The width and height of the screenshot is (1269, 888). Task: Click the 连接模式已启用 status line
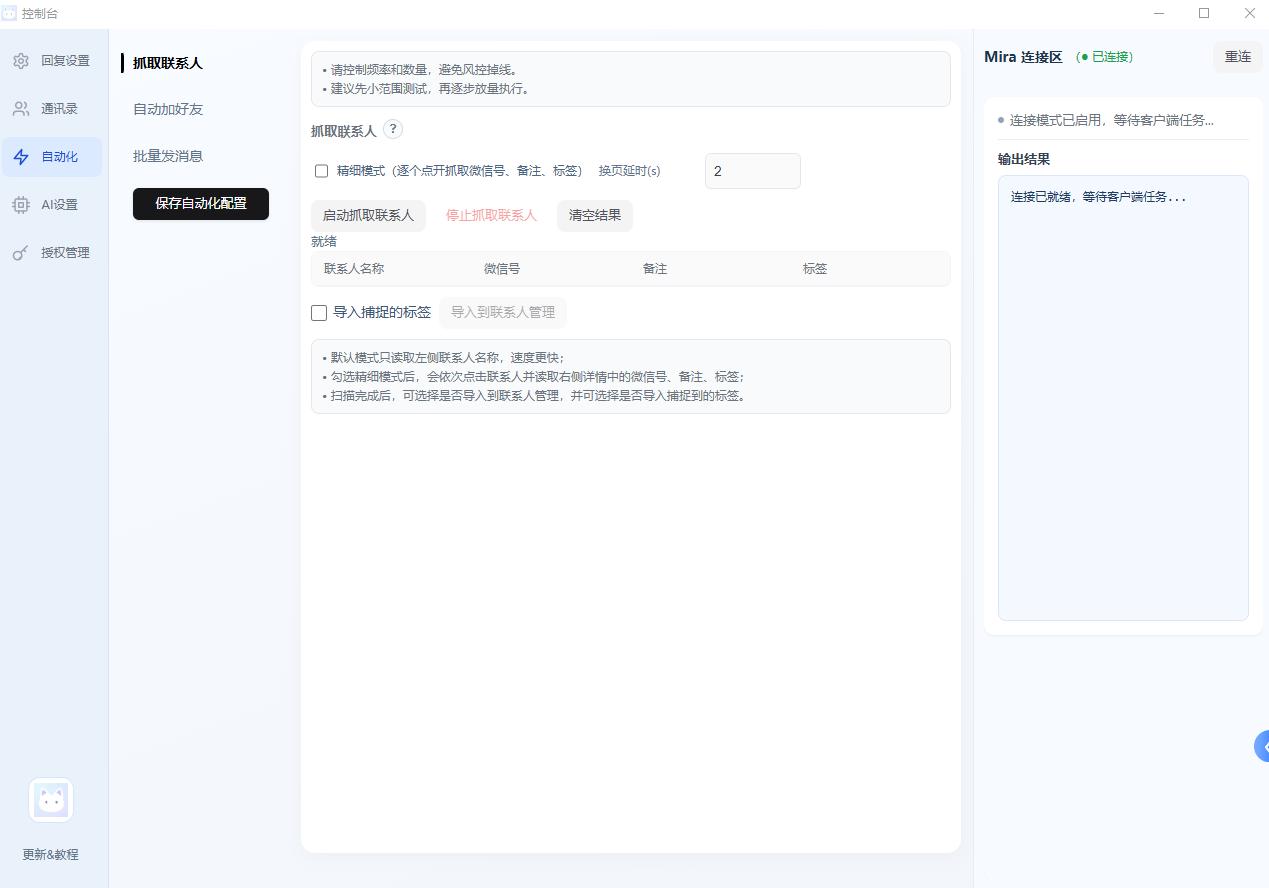click(x=1106, y=120)
